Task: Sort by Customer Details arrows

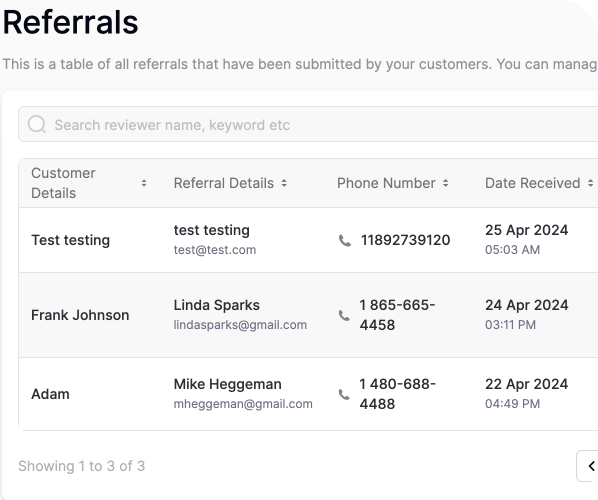Action: [144, 183]
